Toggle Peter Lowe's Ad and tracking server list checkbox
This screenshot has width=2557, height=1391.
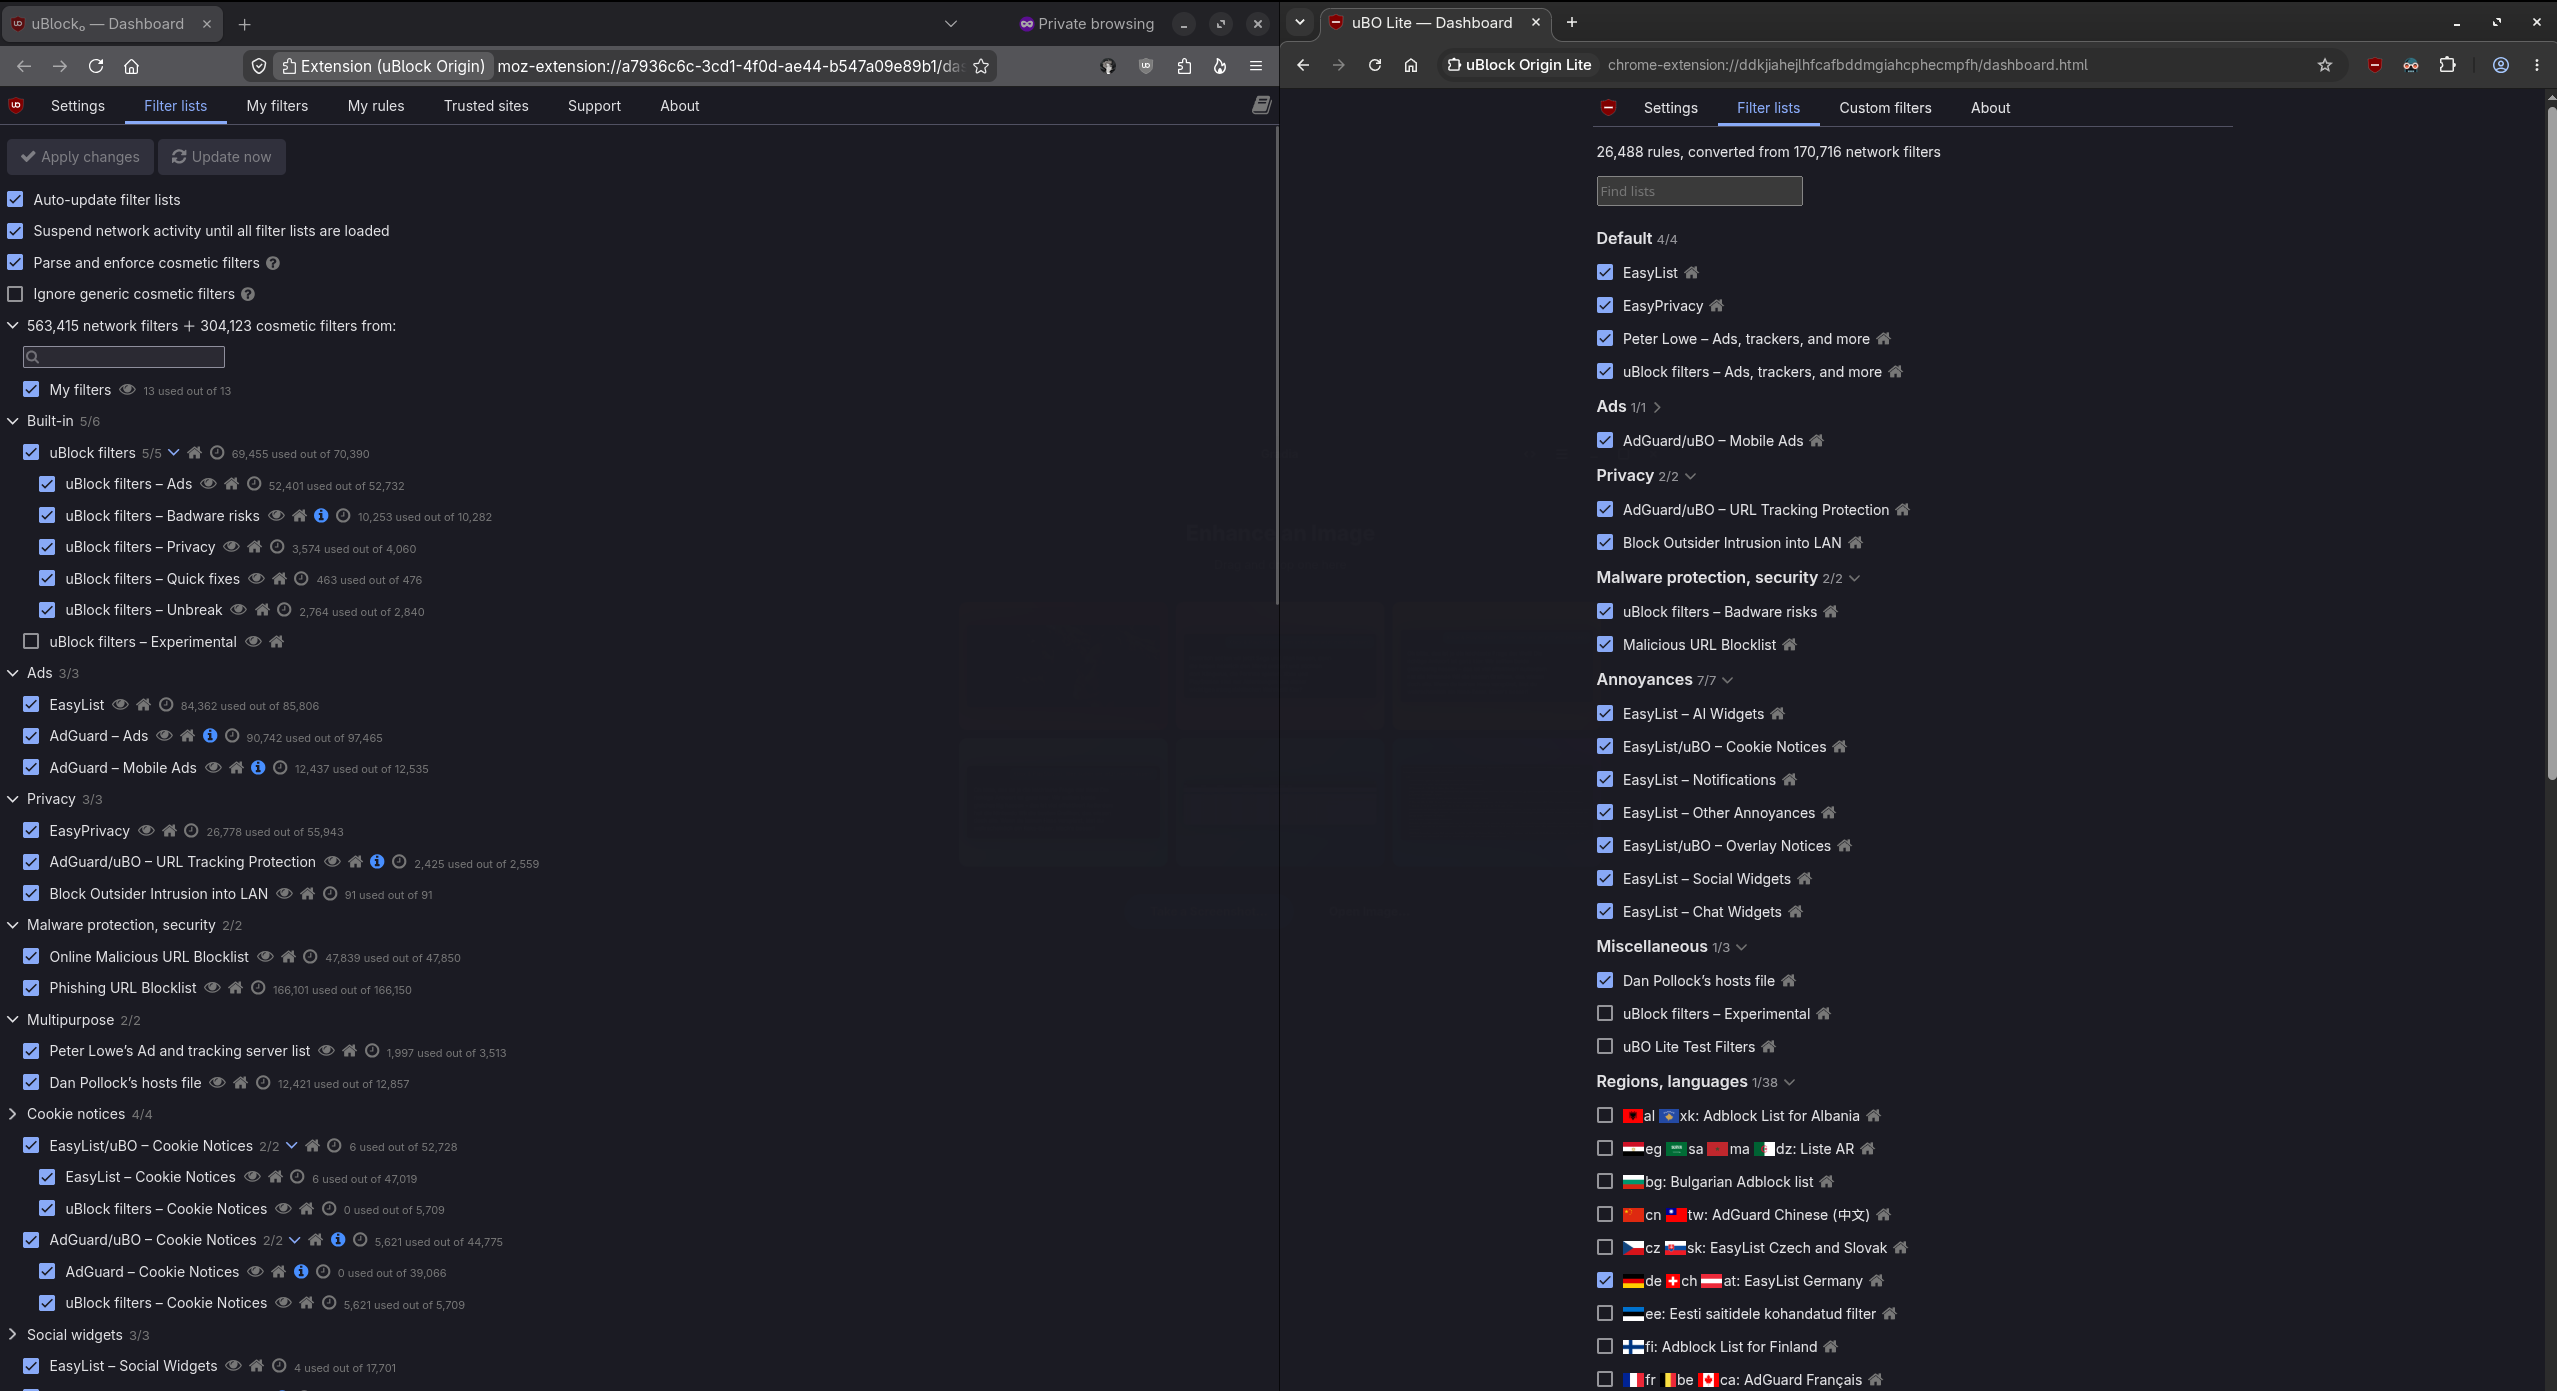tap(31, 1051)
